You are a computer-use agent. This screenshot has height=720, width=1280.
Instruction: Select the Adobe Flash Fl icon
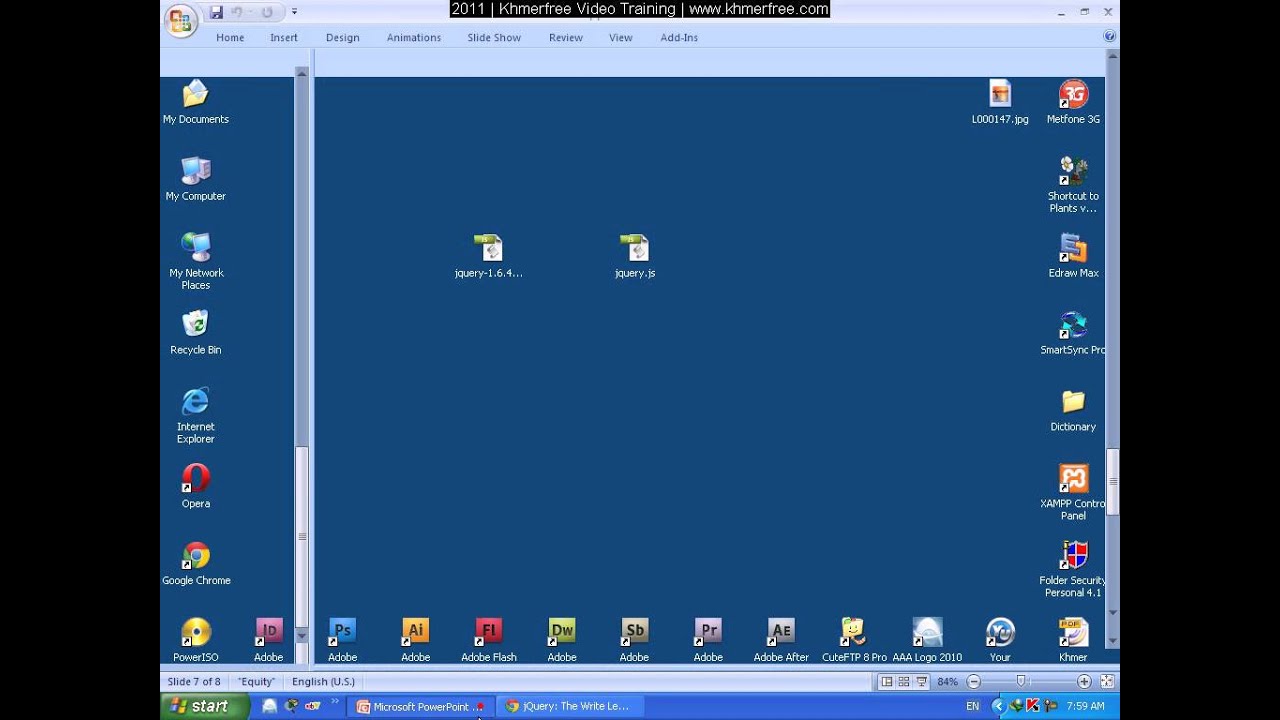tap(488, 632)
